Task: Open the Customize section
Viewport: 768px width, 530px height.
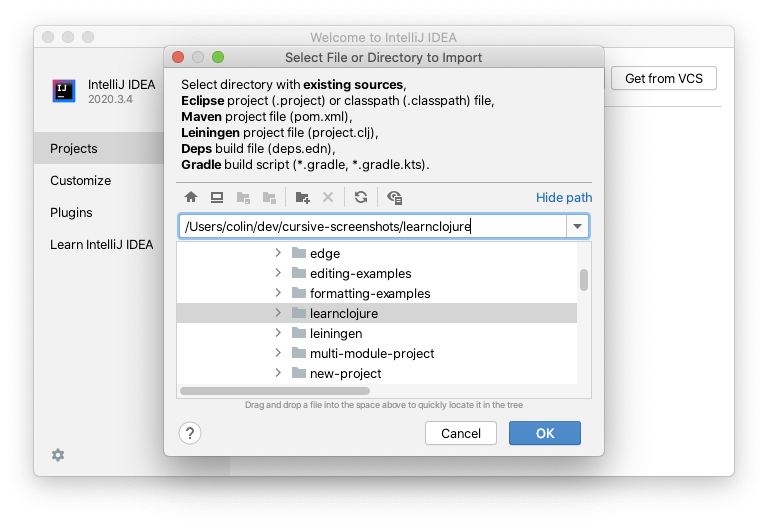Action: pyautogui.click(x=80, y=181)
